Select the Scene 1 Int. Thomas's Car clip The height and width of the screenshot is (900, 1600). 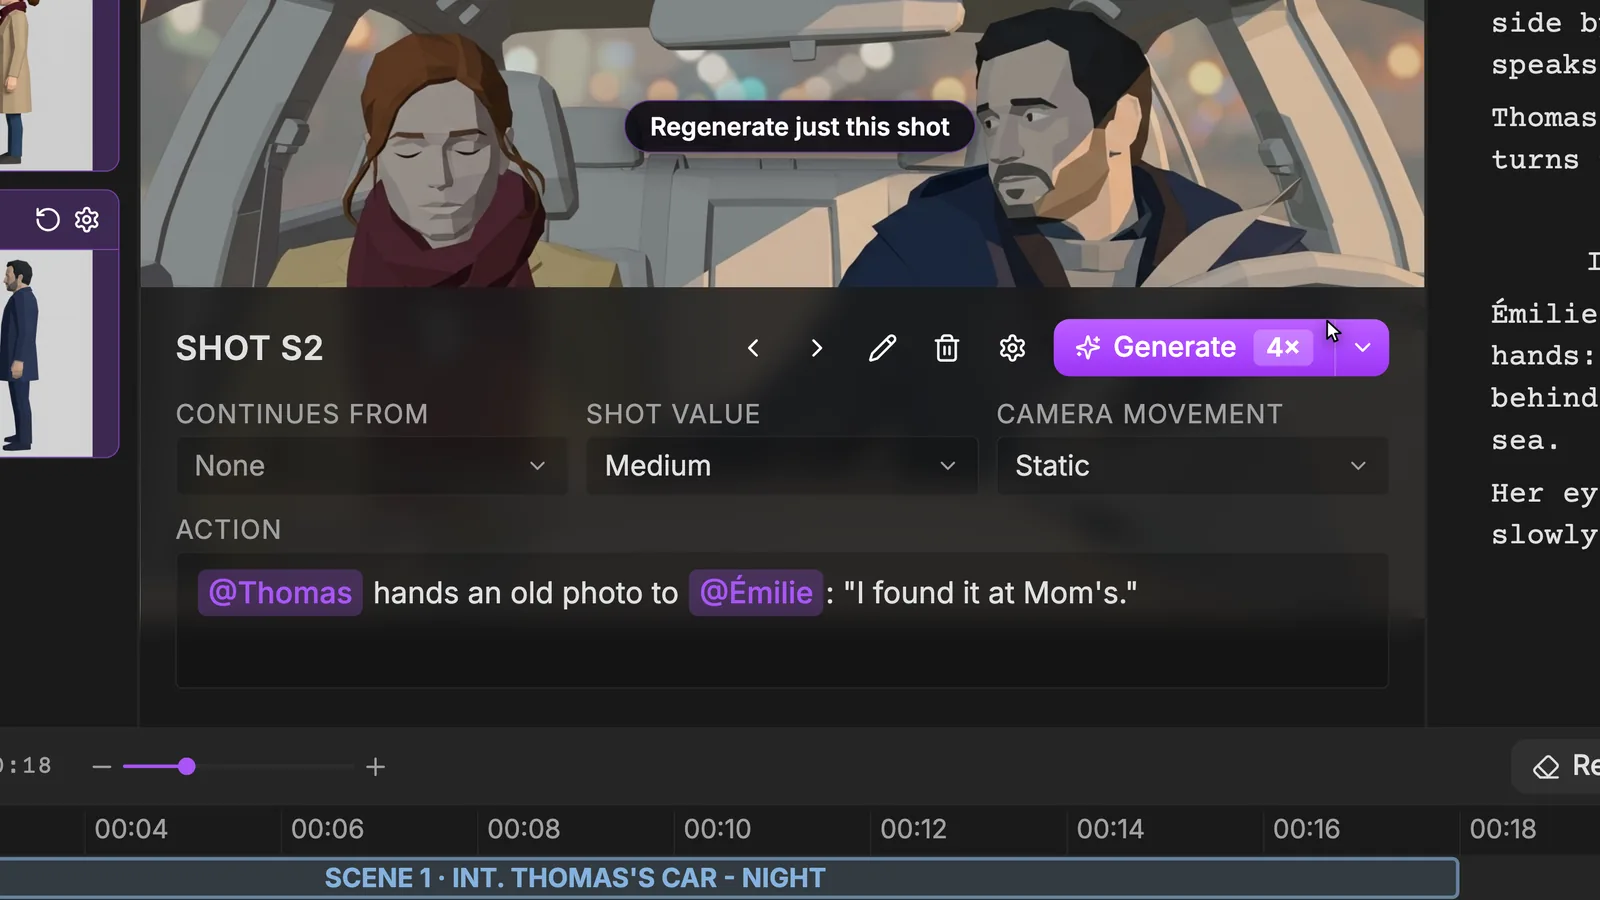point(729,878)
